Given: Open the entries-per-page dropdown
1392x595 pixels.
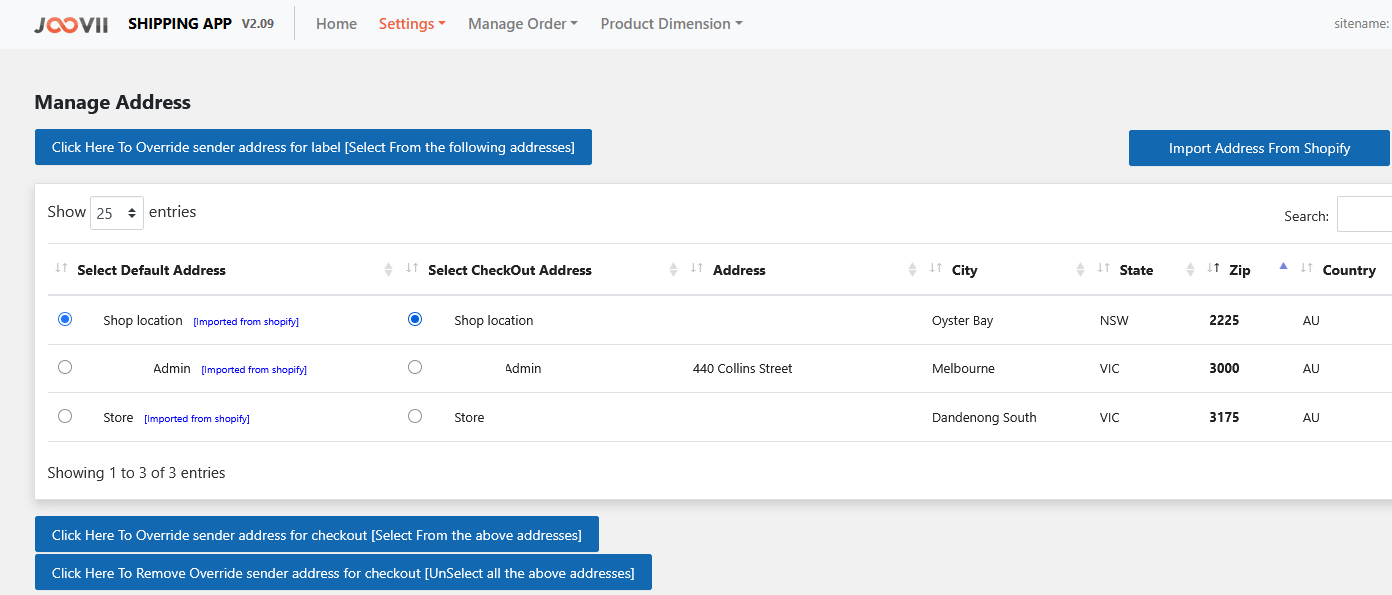Looking at the screenshot, I should tap(116, 213).
